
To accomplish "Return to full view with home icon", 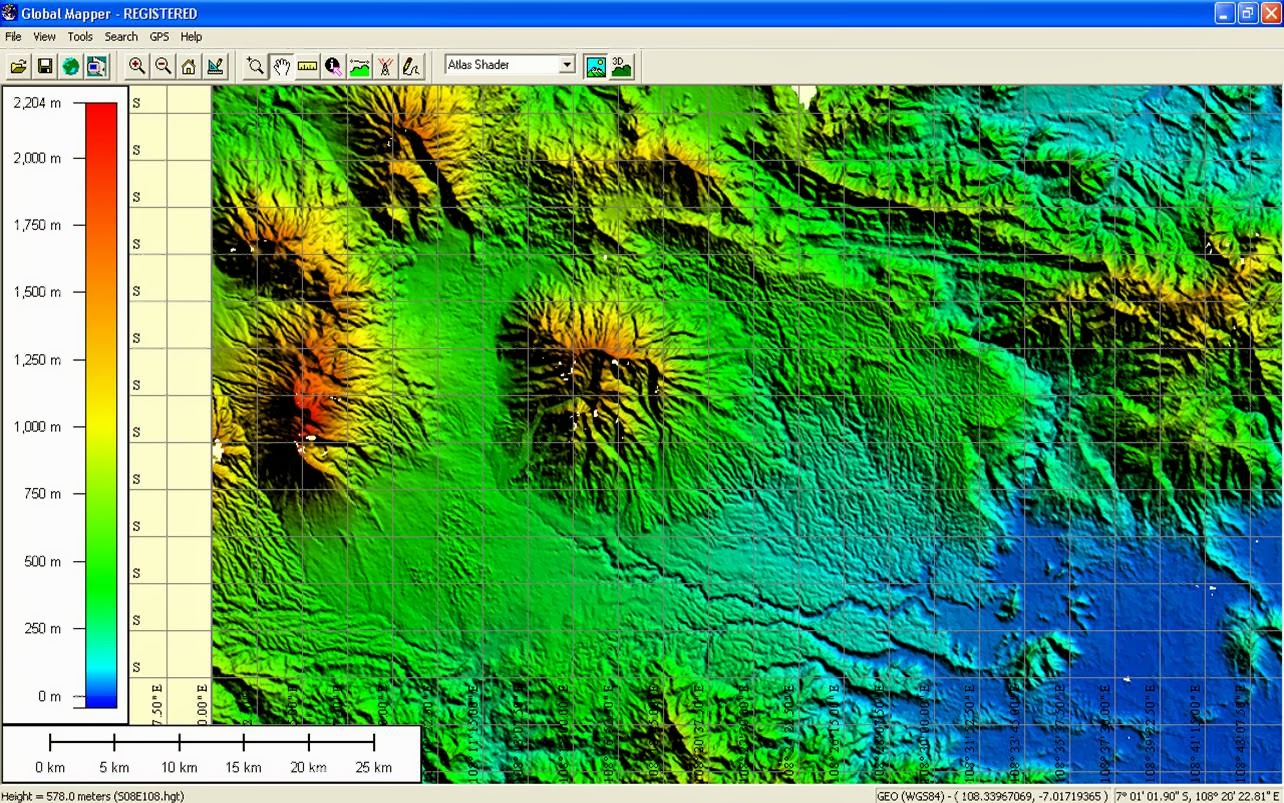I will (189, 66).
